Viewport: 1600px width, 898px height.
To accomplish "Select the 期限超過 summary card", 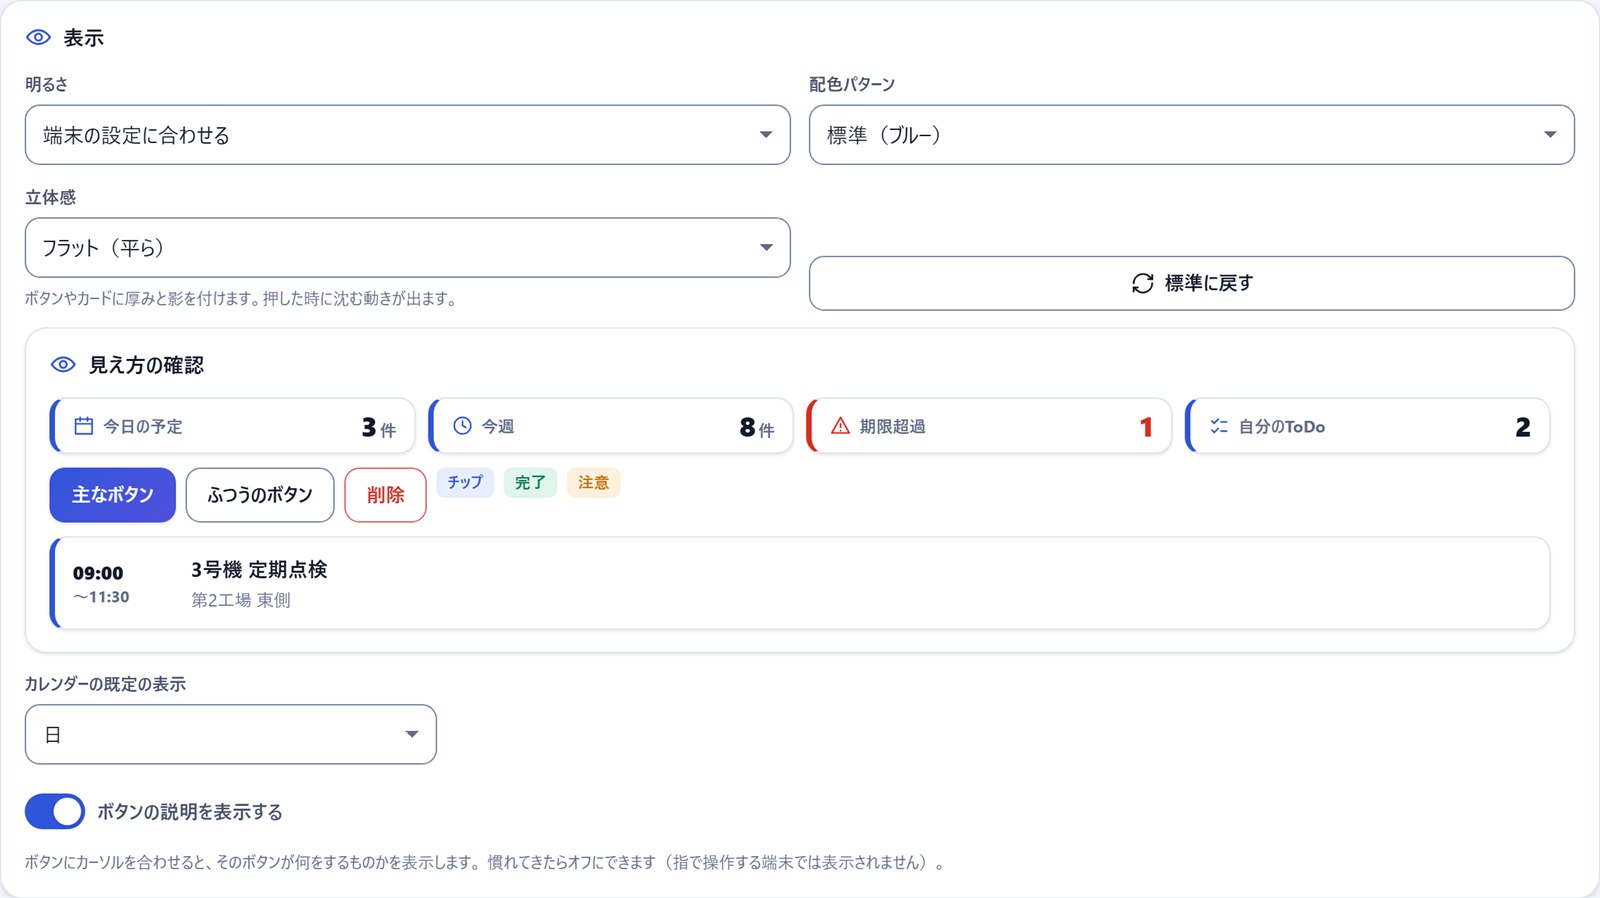I will pyautogui.click(x=989, y=426).
